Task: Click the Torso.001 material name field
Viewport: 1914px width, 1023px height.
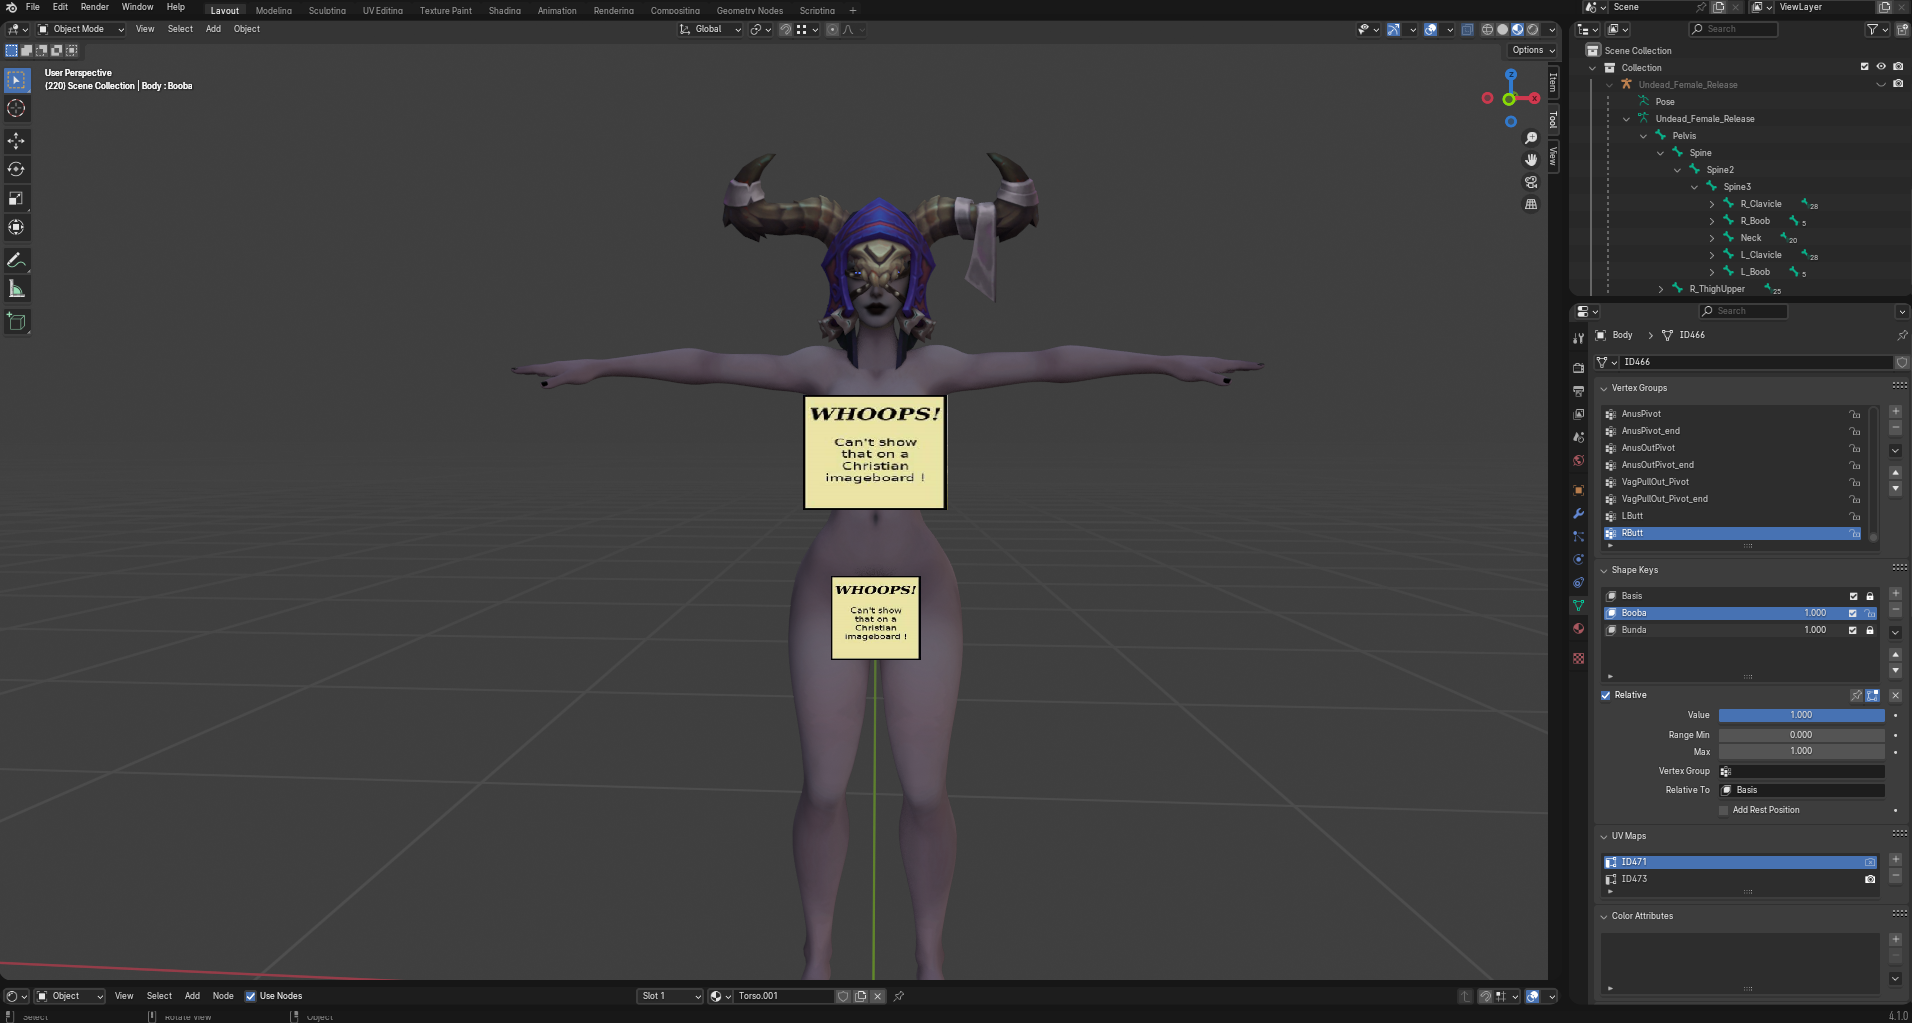Action: tap(784, 996)
